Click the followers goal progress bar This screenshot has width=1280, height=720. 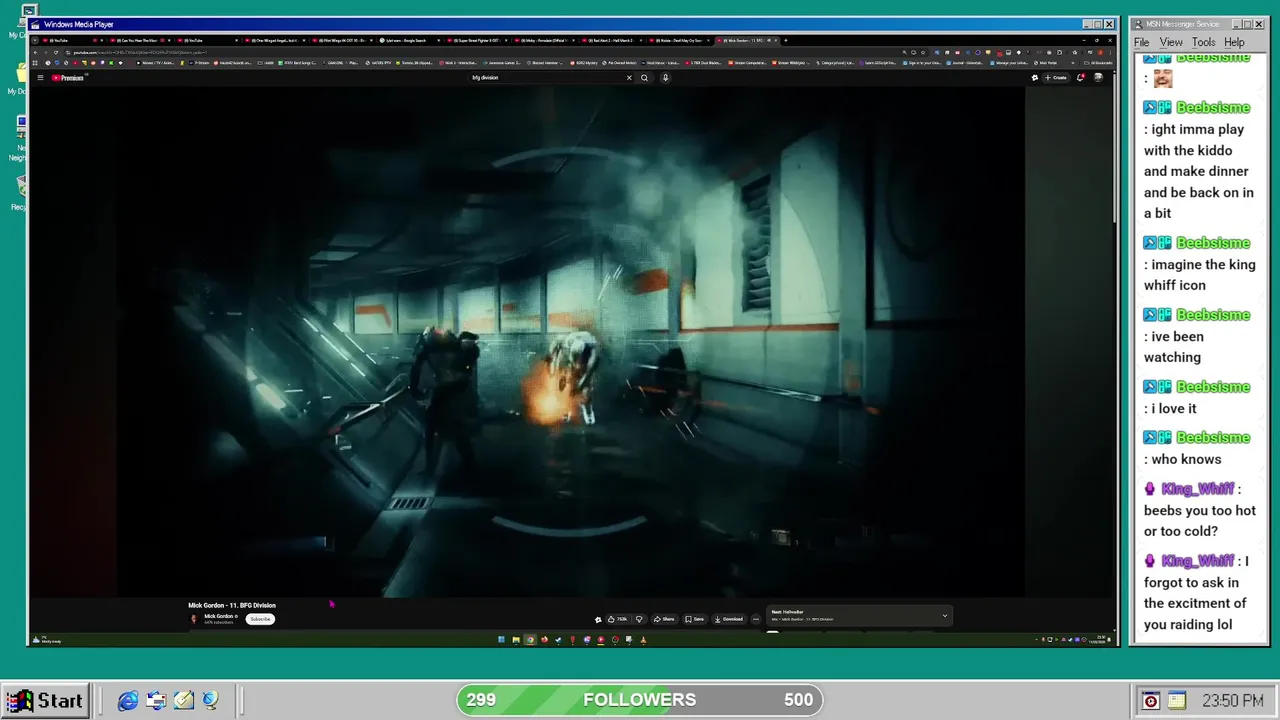(640, 700)
